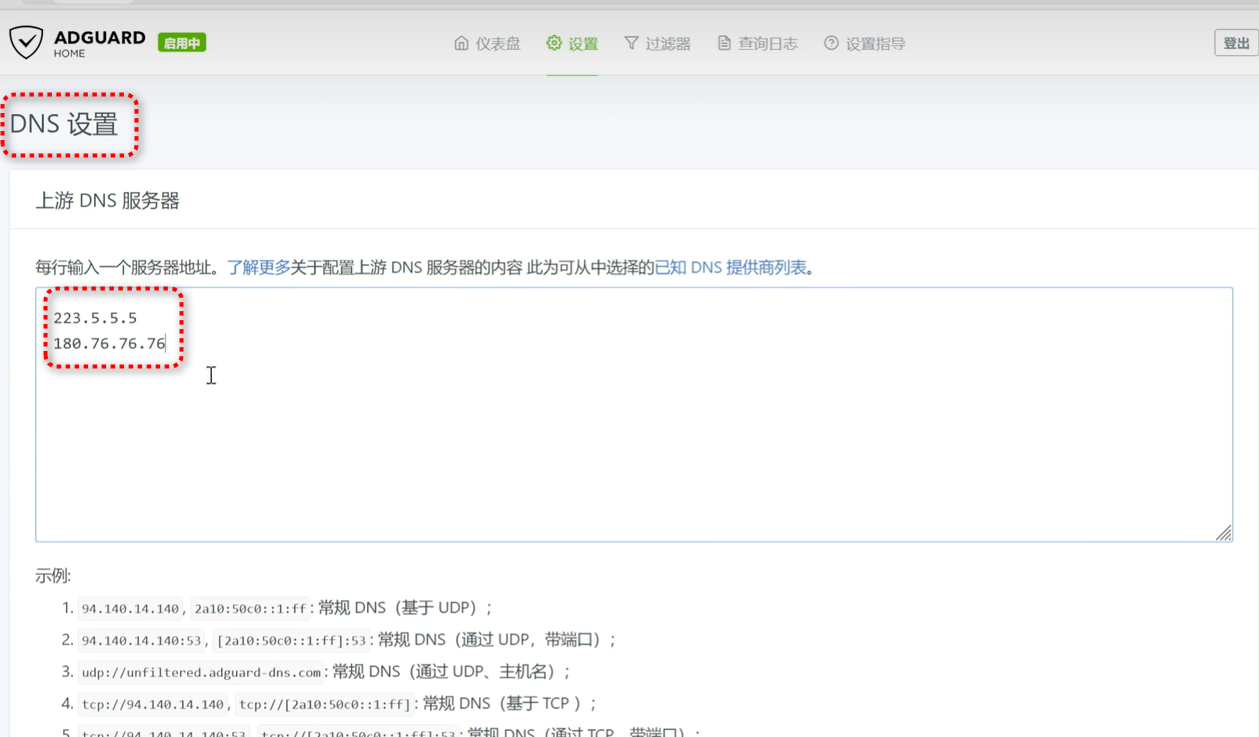
Task: Toggle protection via the 启用中 badge
Action: (181, 43)
